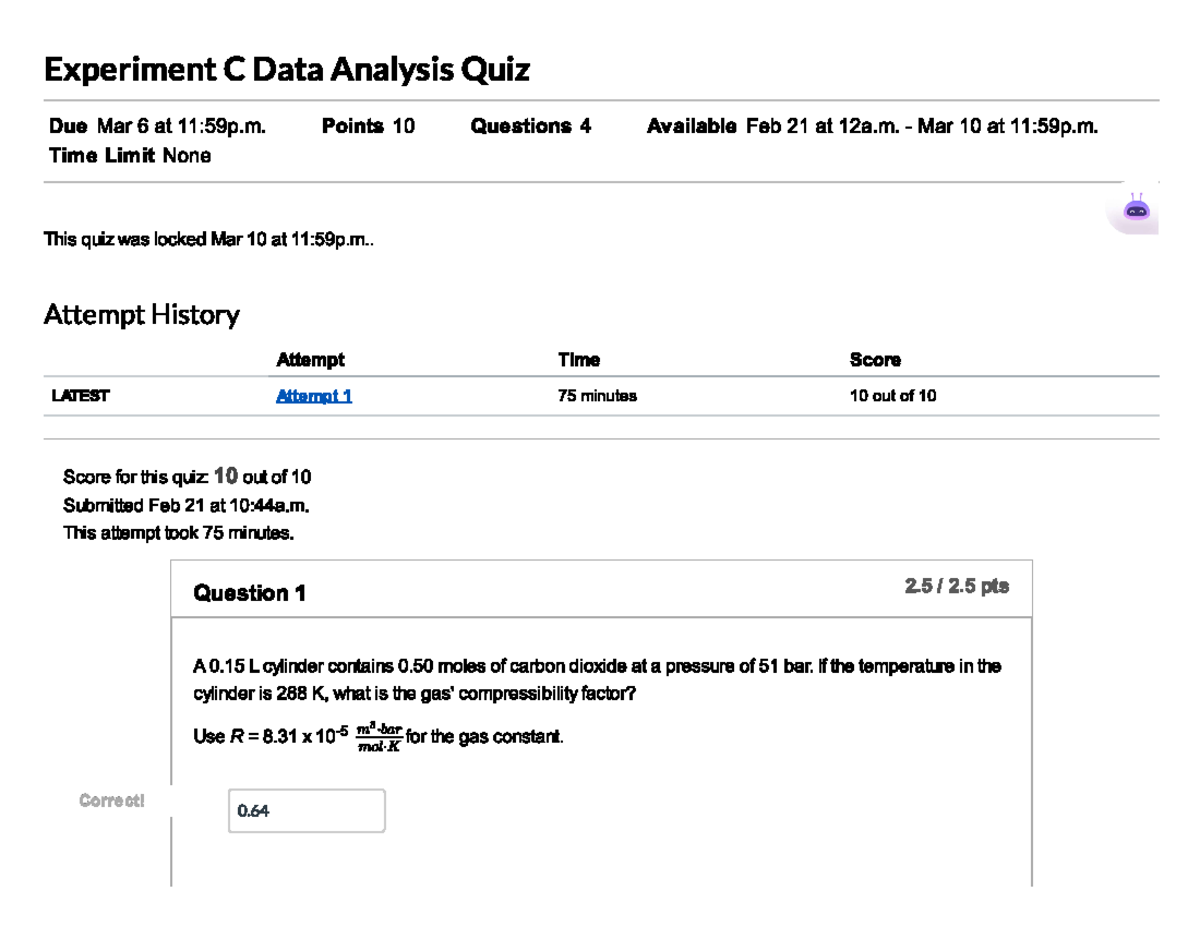The width and height of the screenshot is (1200, 927).
Task: Click the 0.64 answer field
Action: (x=307, y=810)
